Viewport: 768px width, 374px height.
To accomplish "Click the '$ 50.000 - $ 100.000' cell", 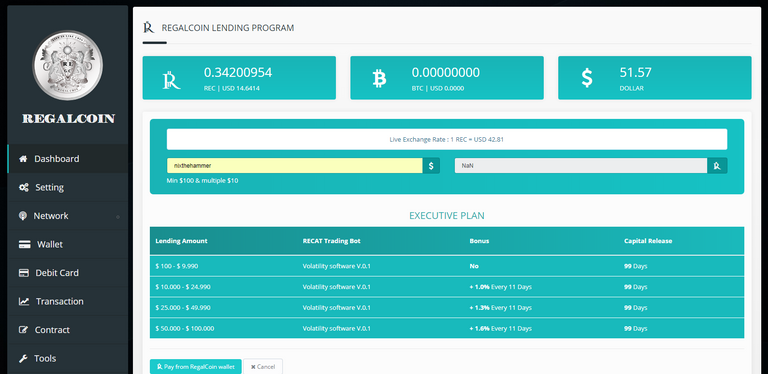I will [x=185, y=328].
